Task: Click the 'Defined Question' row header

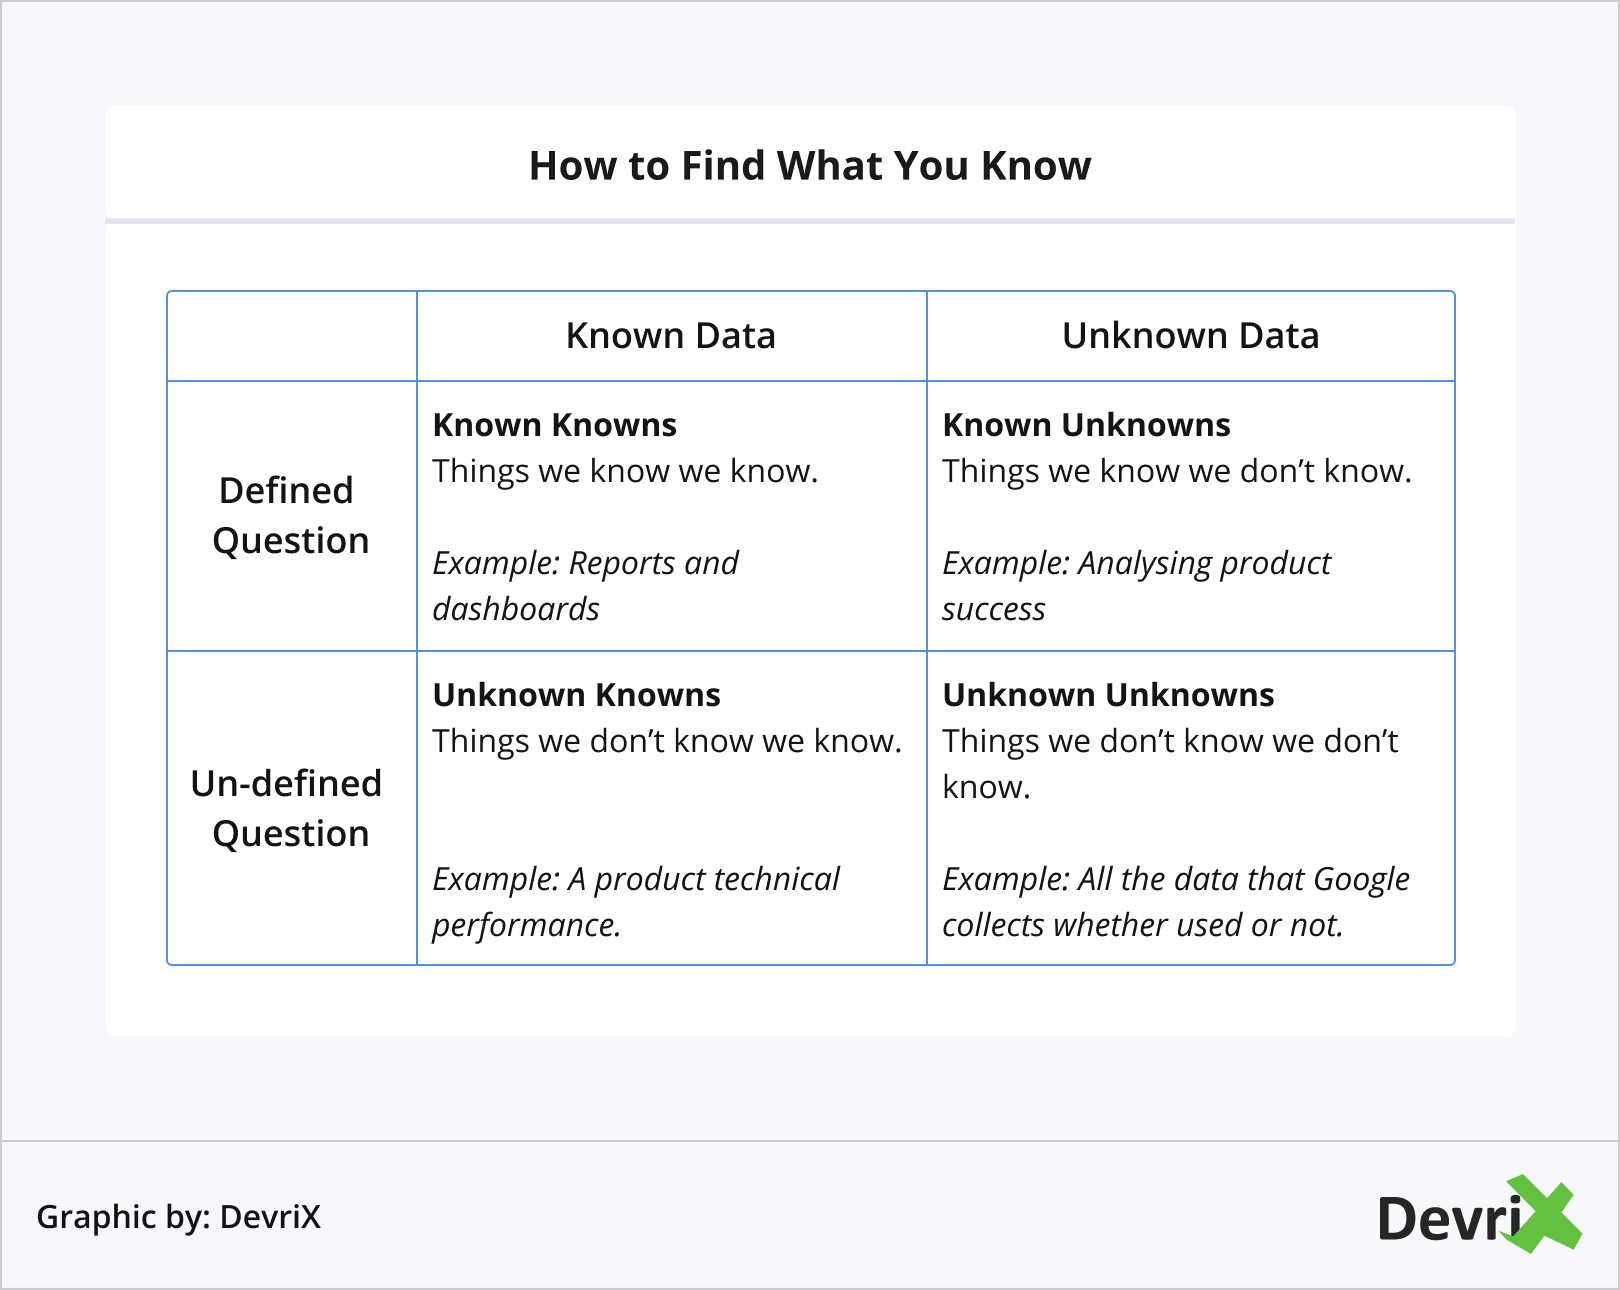Action: [291, 515]
